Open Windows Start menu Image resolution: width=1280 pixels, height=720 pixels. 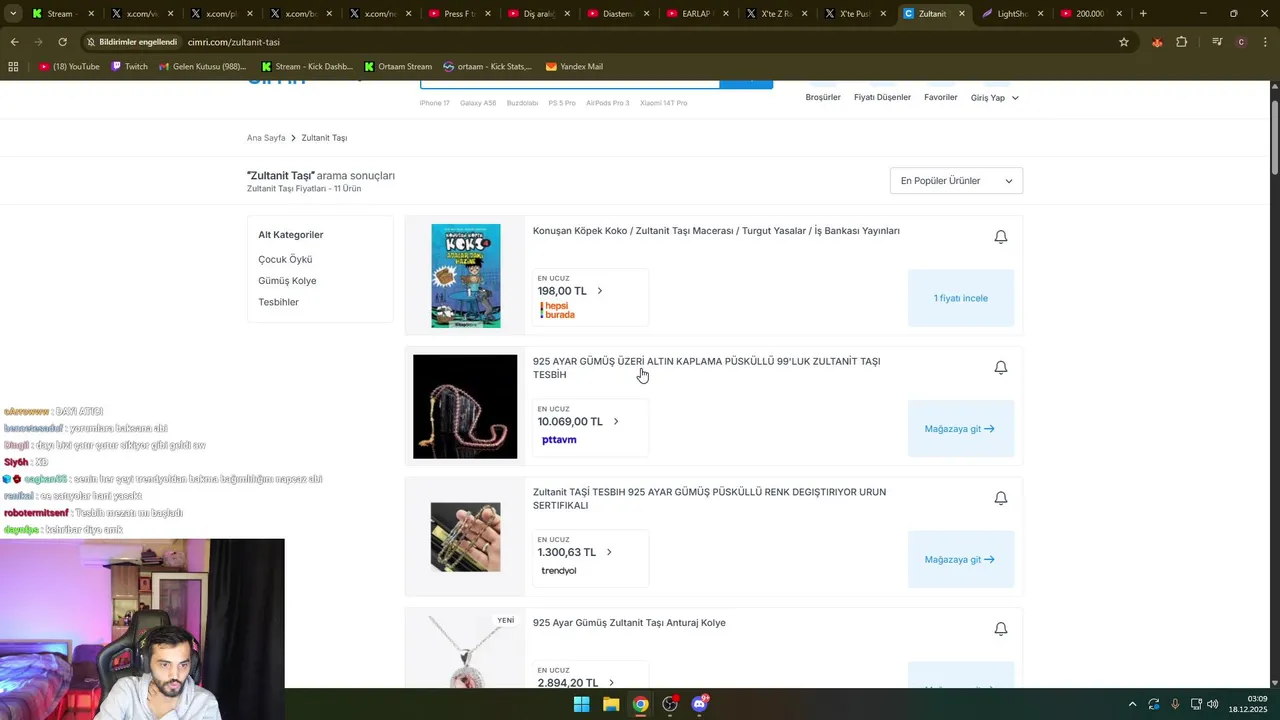click(581, 704)
